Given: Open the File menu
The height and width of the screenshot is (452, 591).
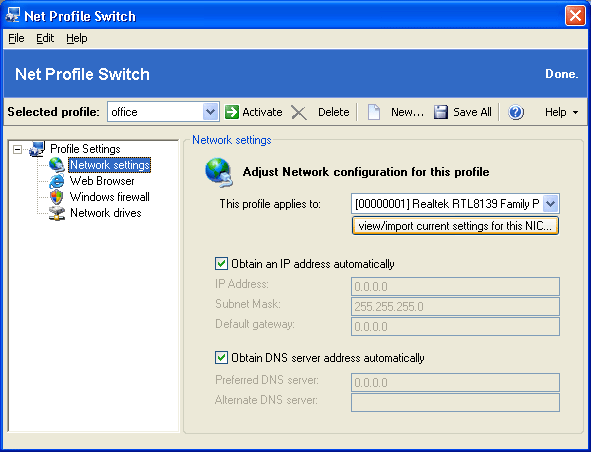Looking at the screenshot, I should (16, 38).
